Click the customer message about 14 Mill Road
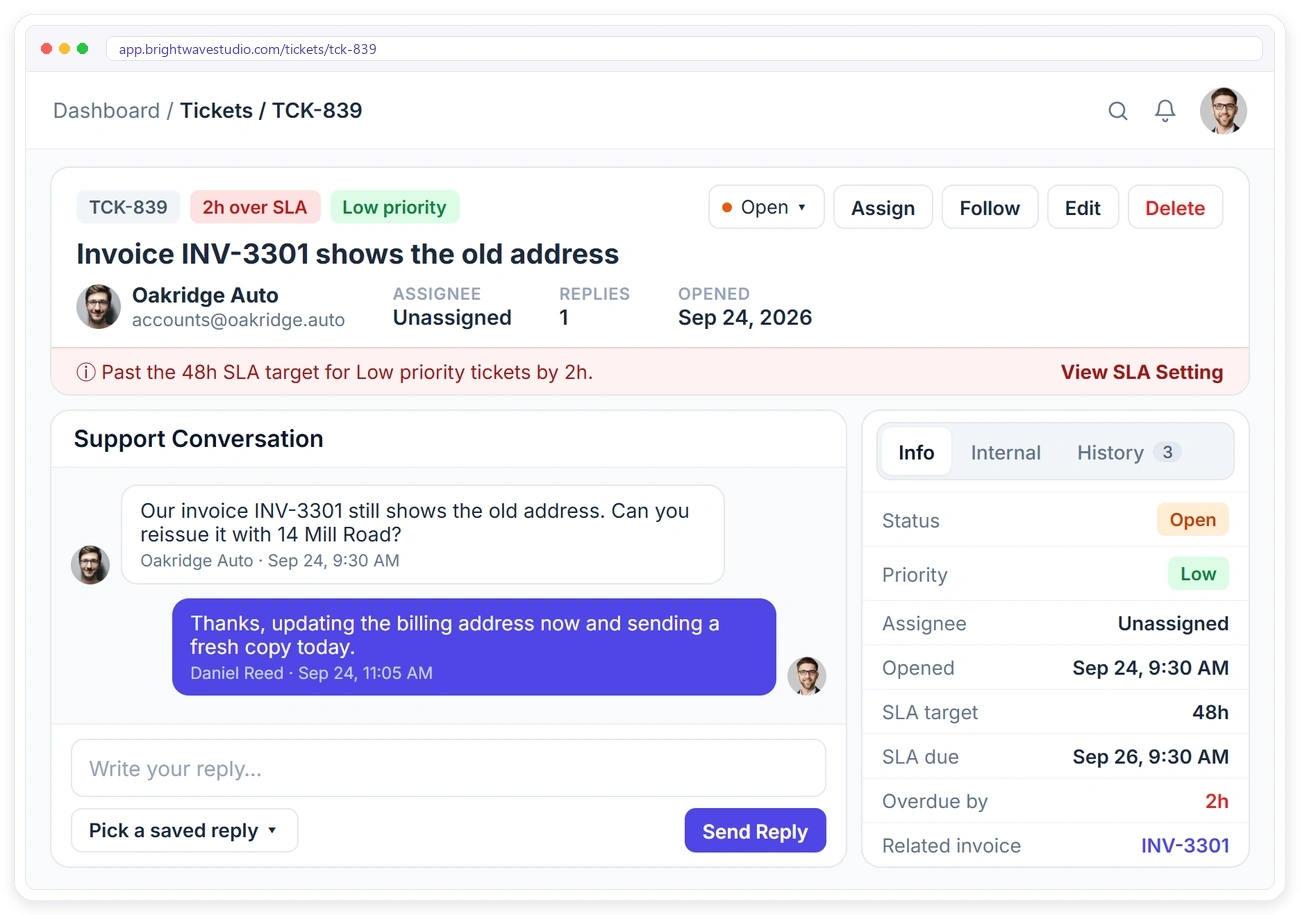 pyautogui.click(x=423, y=534)
